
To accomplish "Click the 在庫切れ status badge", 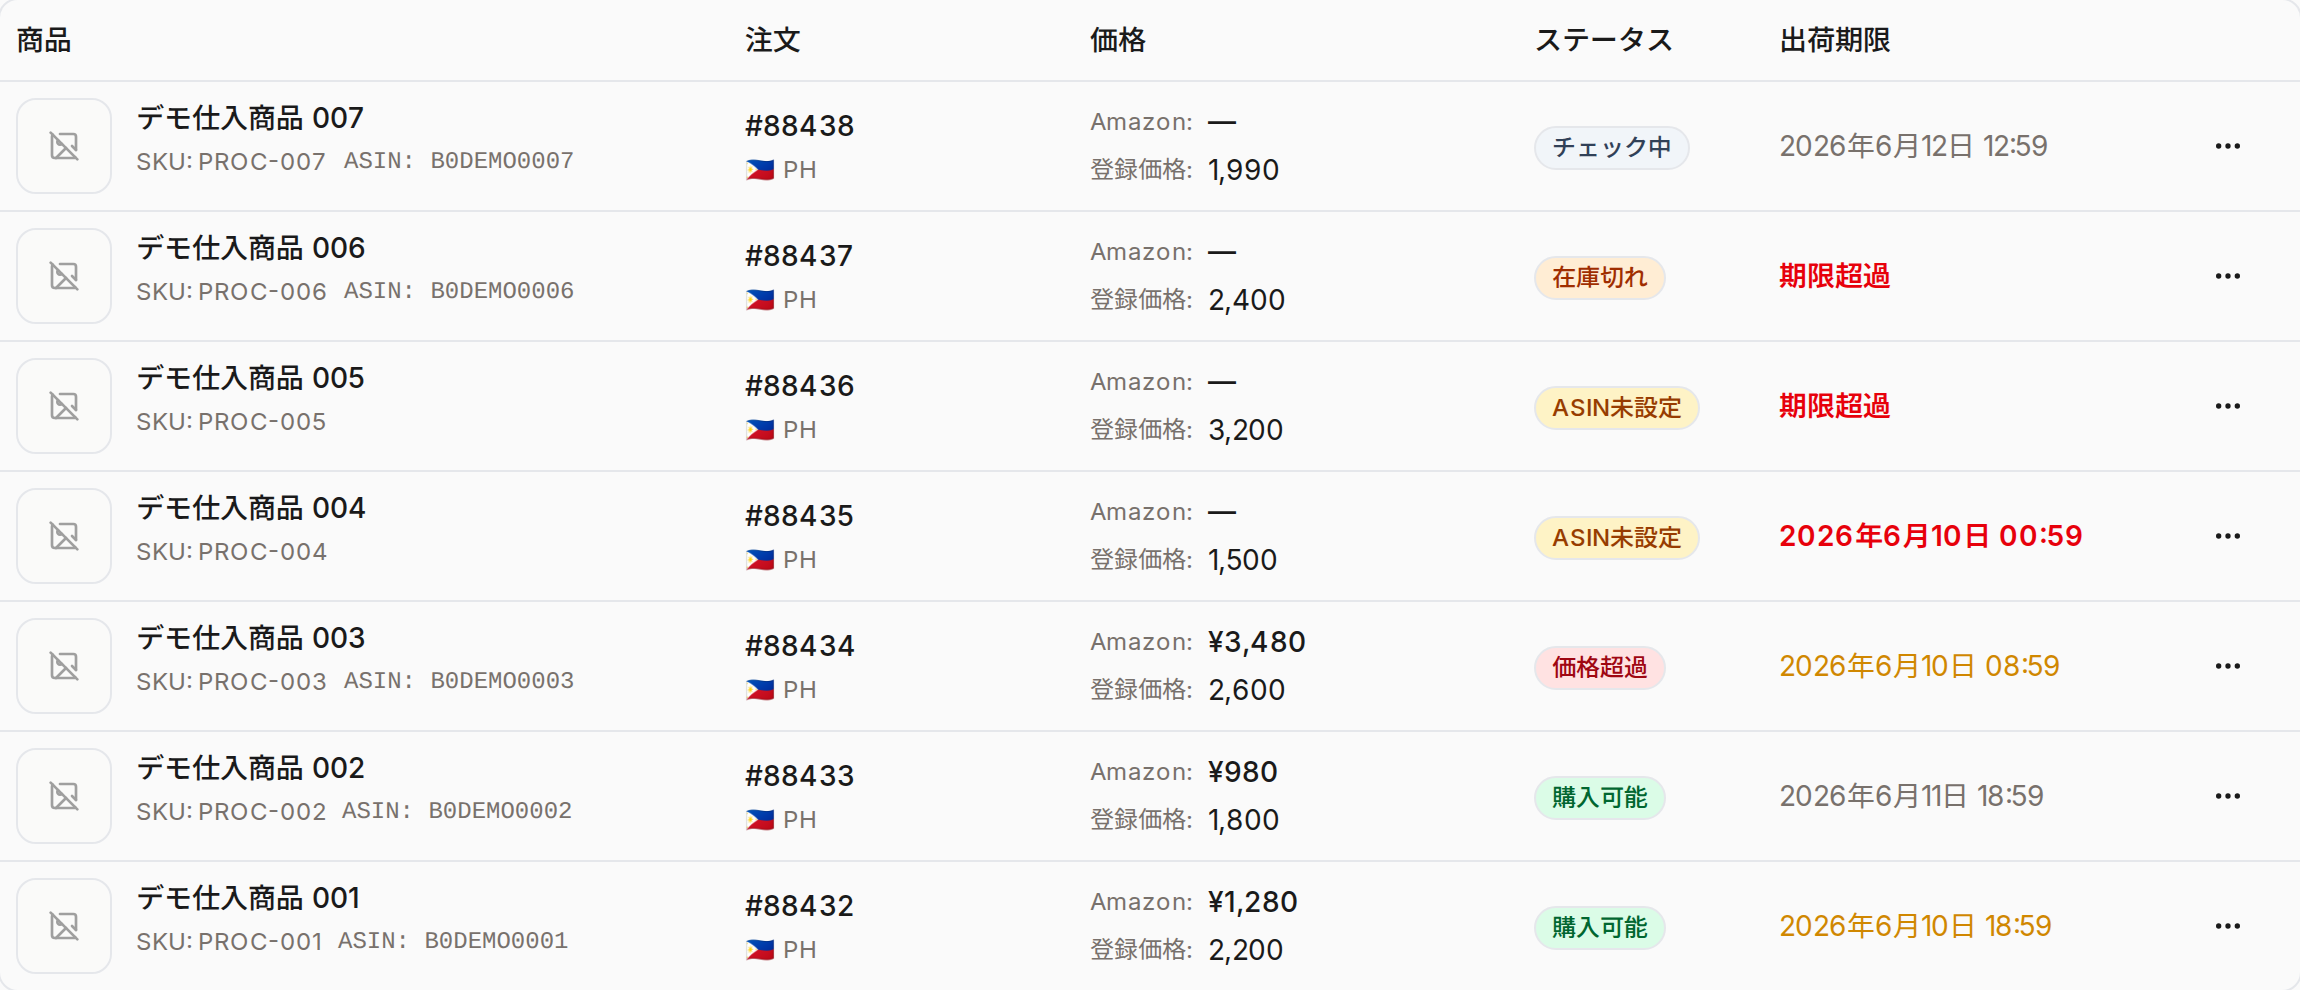I will click(x=1599, y=277).
